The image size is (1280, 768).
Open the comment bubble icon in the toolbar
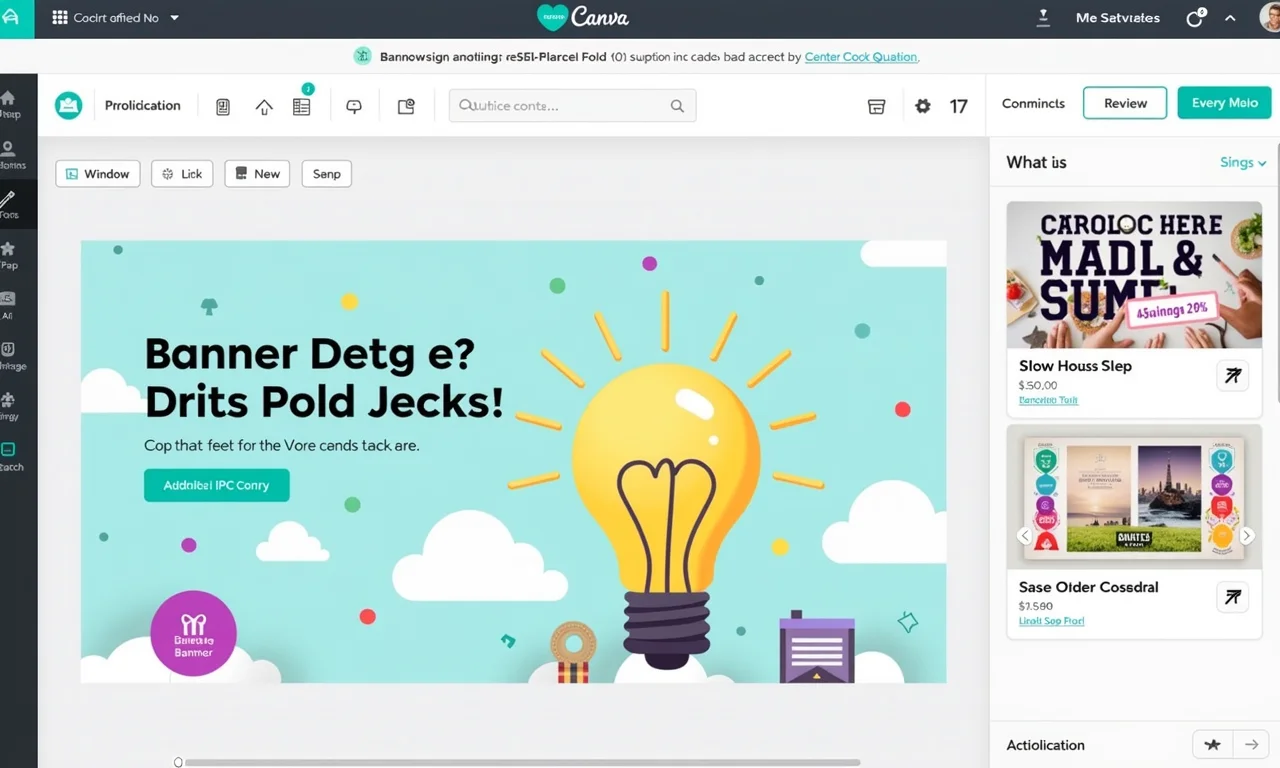point(353,105)
